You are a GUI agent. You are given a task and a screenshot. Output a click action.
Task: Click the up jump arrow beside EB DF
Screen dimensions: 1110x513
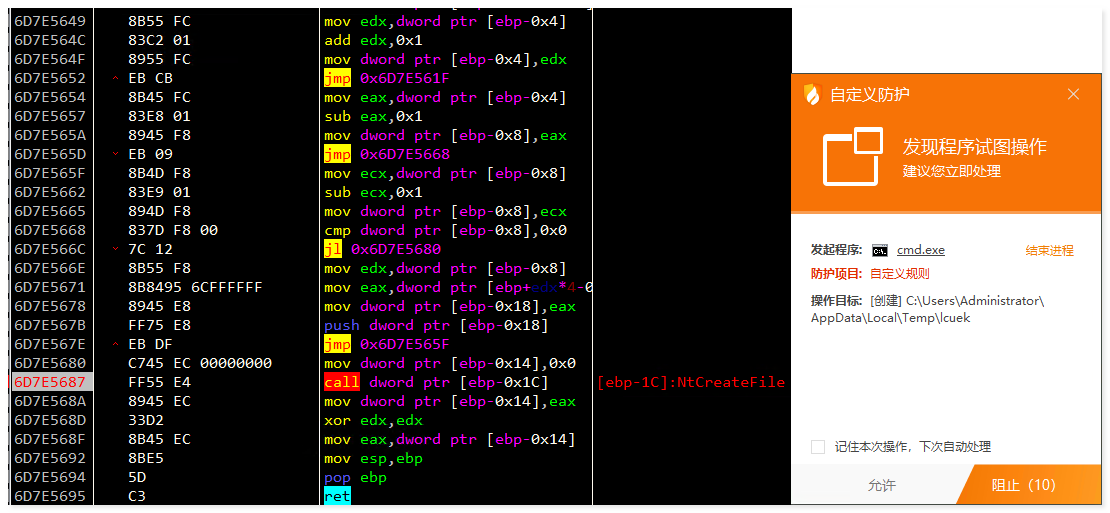coord(115,344)
